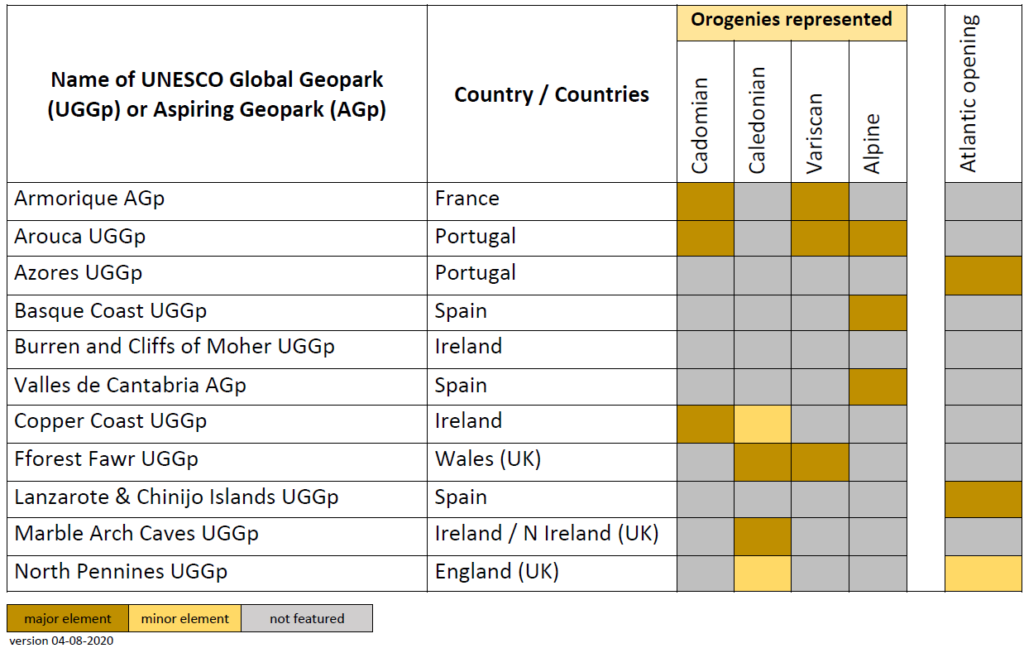This screenshot has height=648, width=1024.
Task: Click the 'version 04-08-2020' footnote
Action: coord(61,641)
